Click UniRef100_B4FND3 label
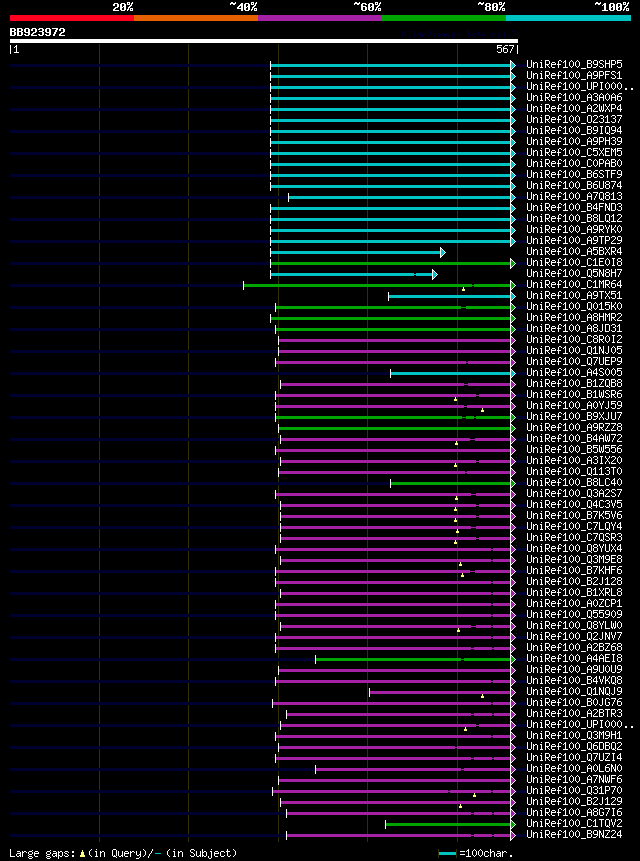This screenshot has height=861, width=640. 574,208
